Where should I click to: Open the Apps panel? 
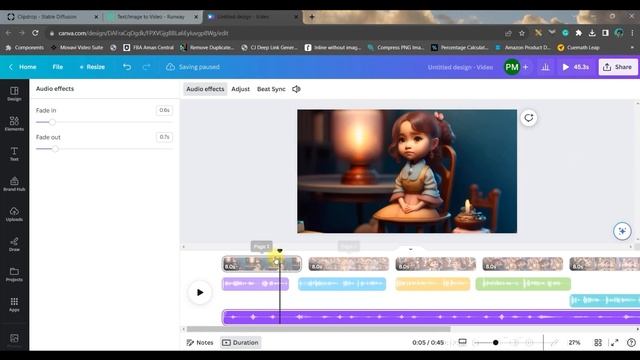(14, 304)
